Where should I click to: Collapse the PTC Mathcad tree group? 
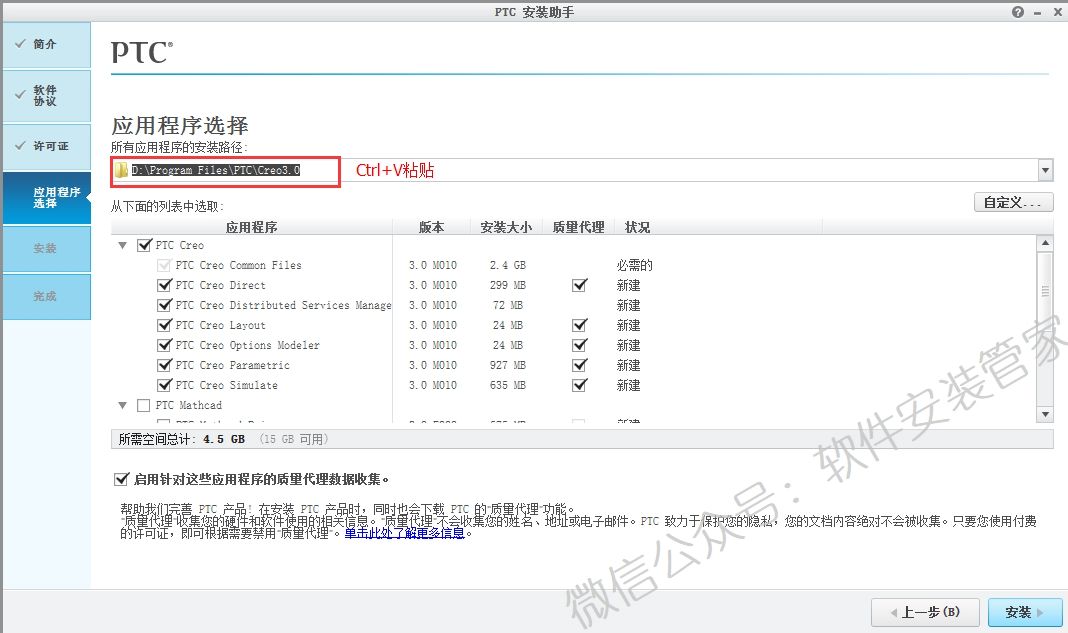click(x=123, y=405)
